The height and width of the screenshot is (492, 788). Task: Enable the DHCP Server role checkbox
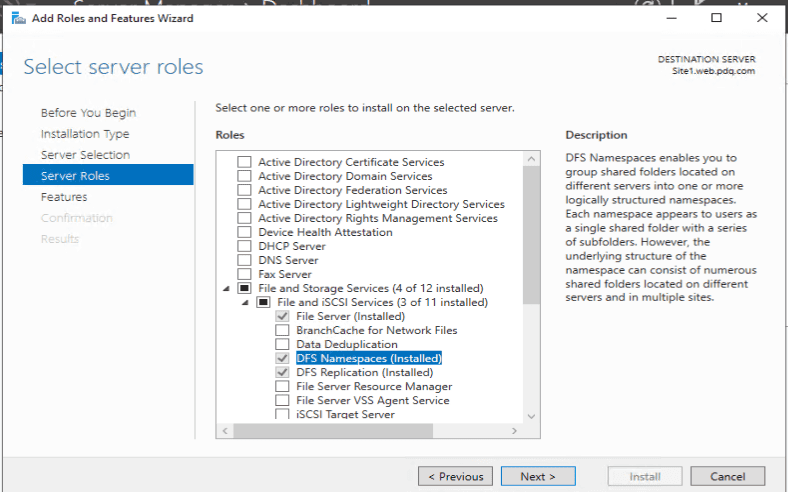tap(244, 246)
